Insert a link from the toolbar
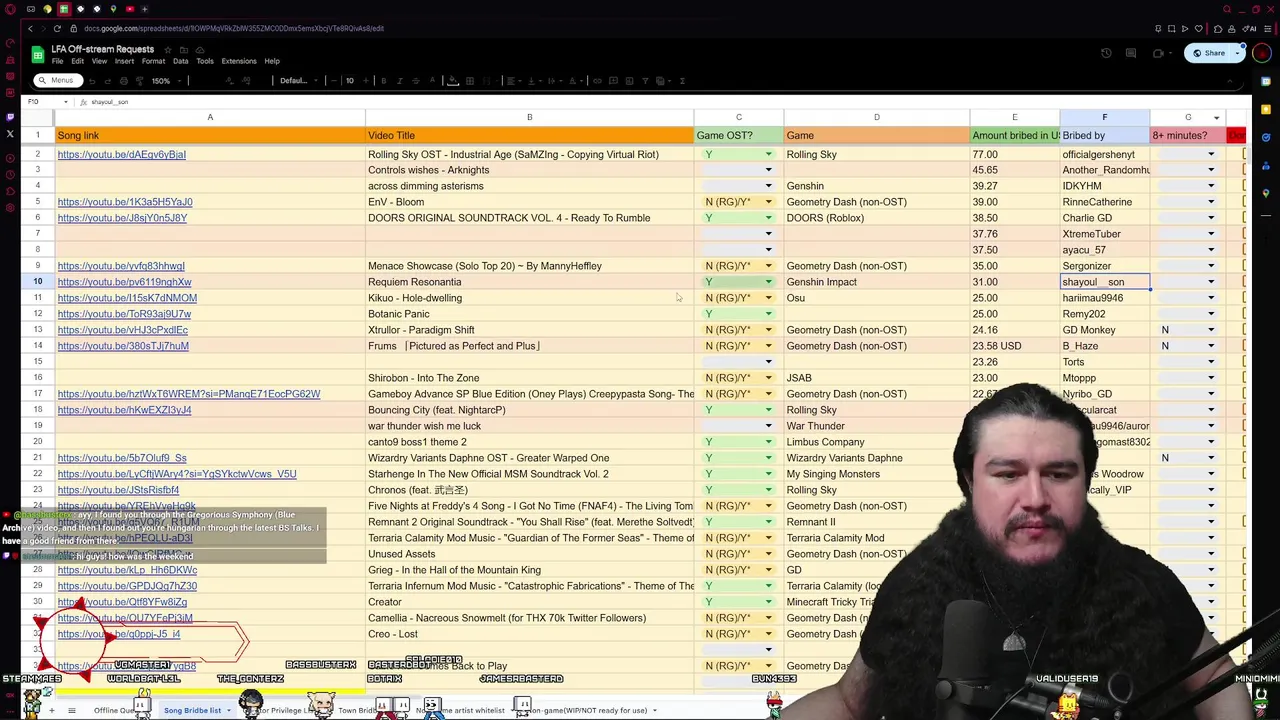 [x=597, y=81]
